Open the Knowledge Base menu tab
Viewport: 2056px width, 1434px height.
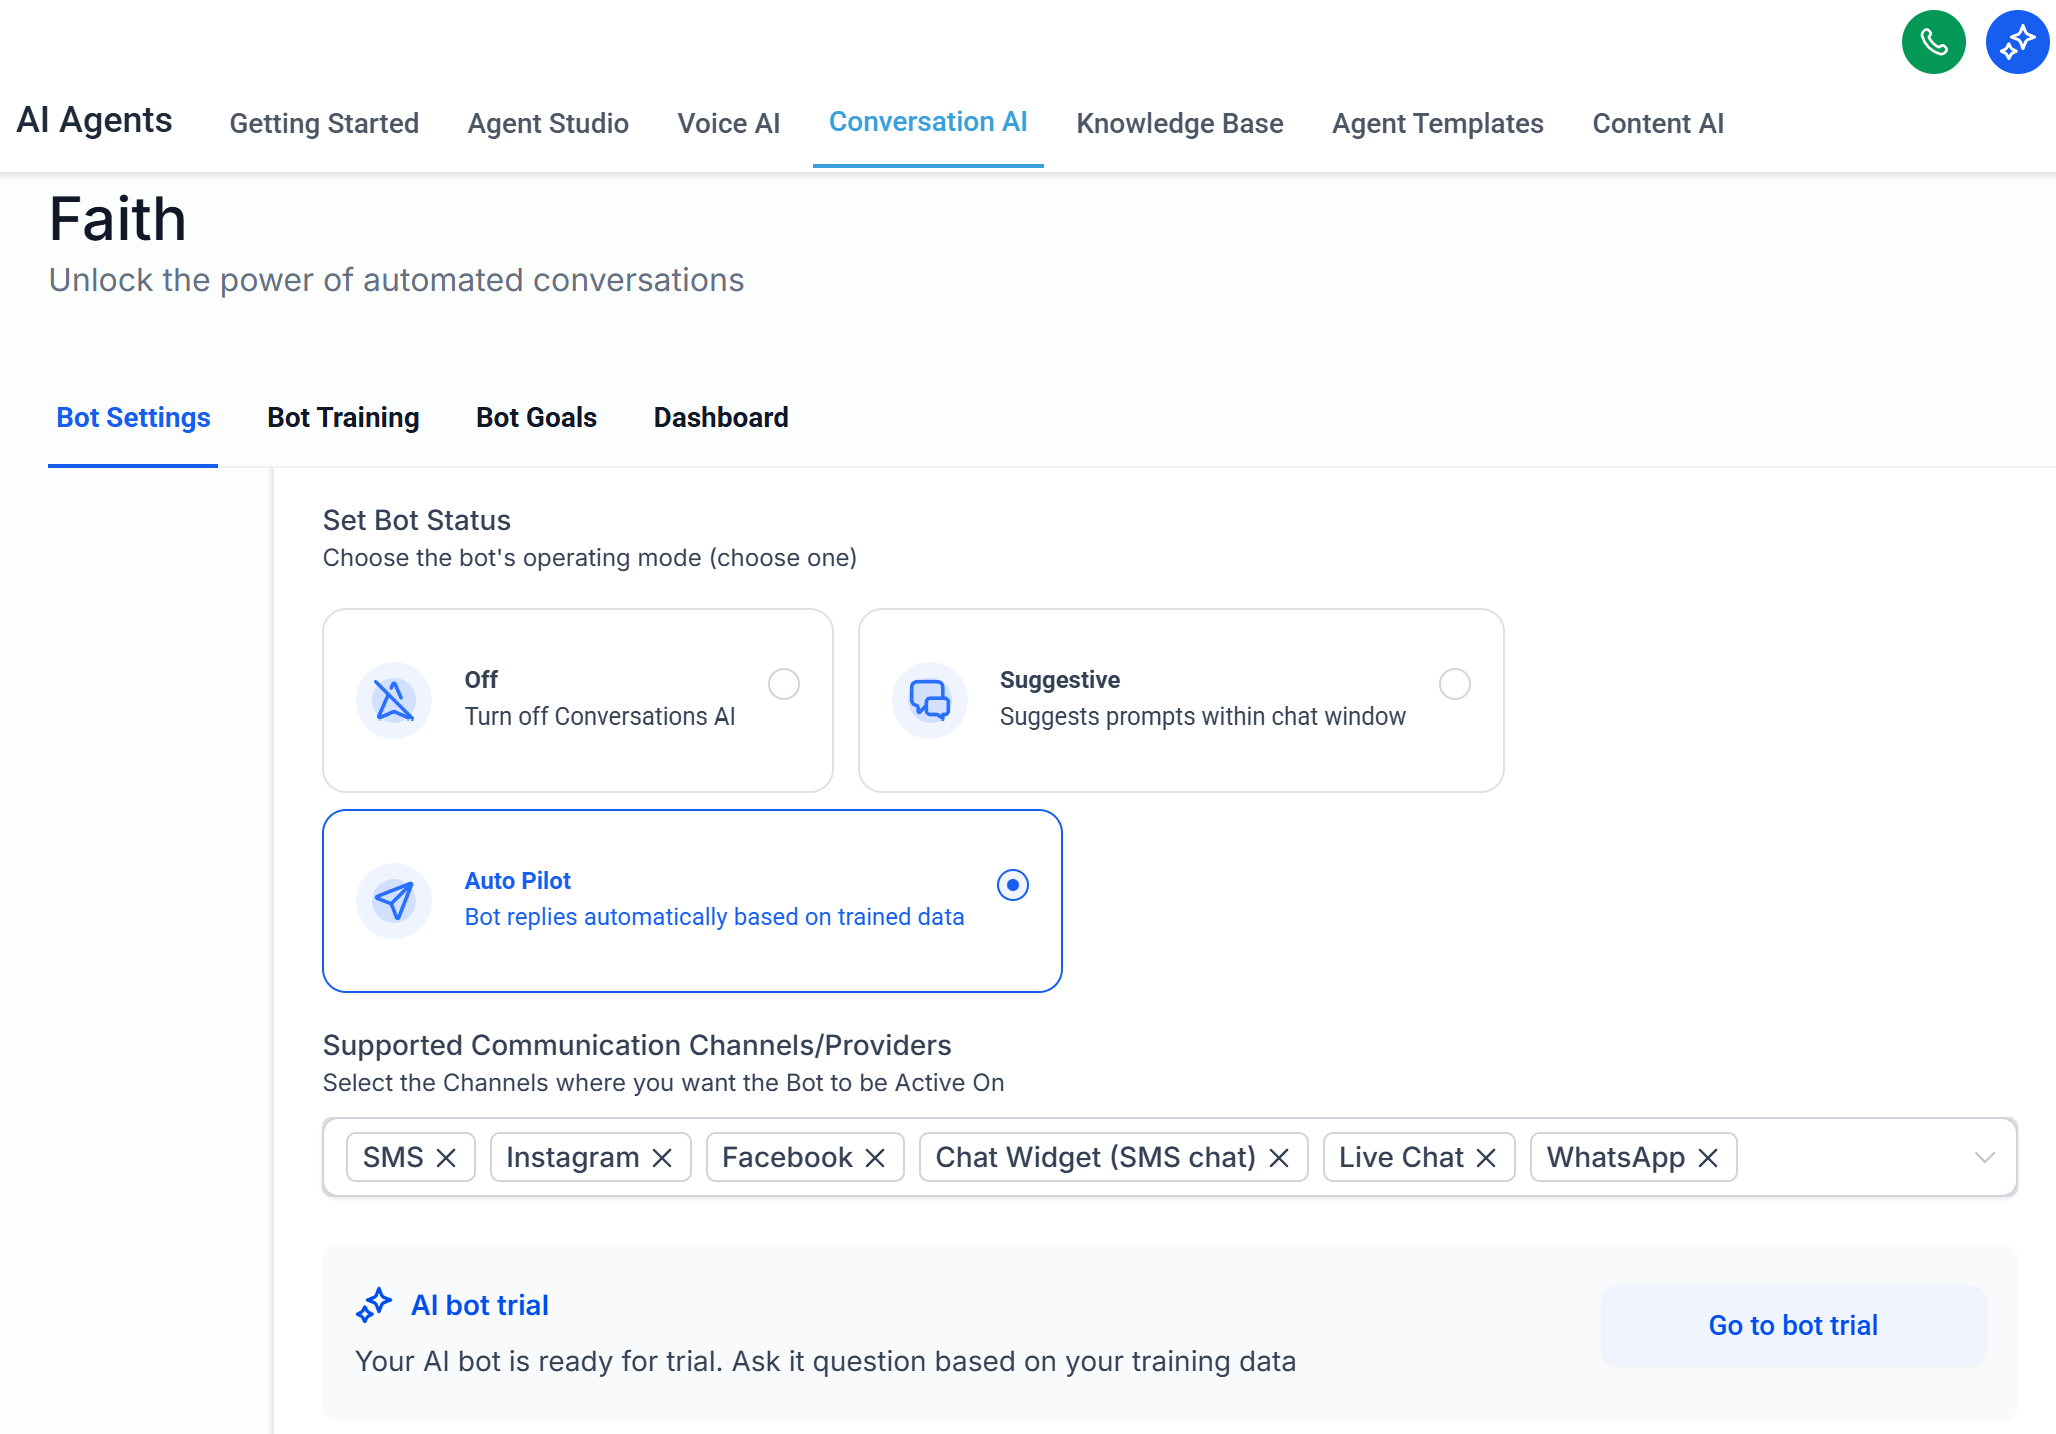coord(1179,124)
